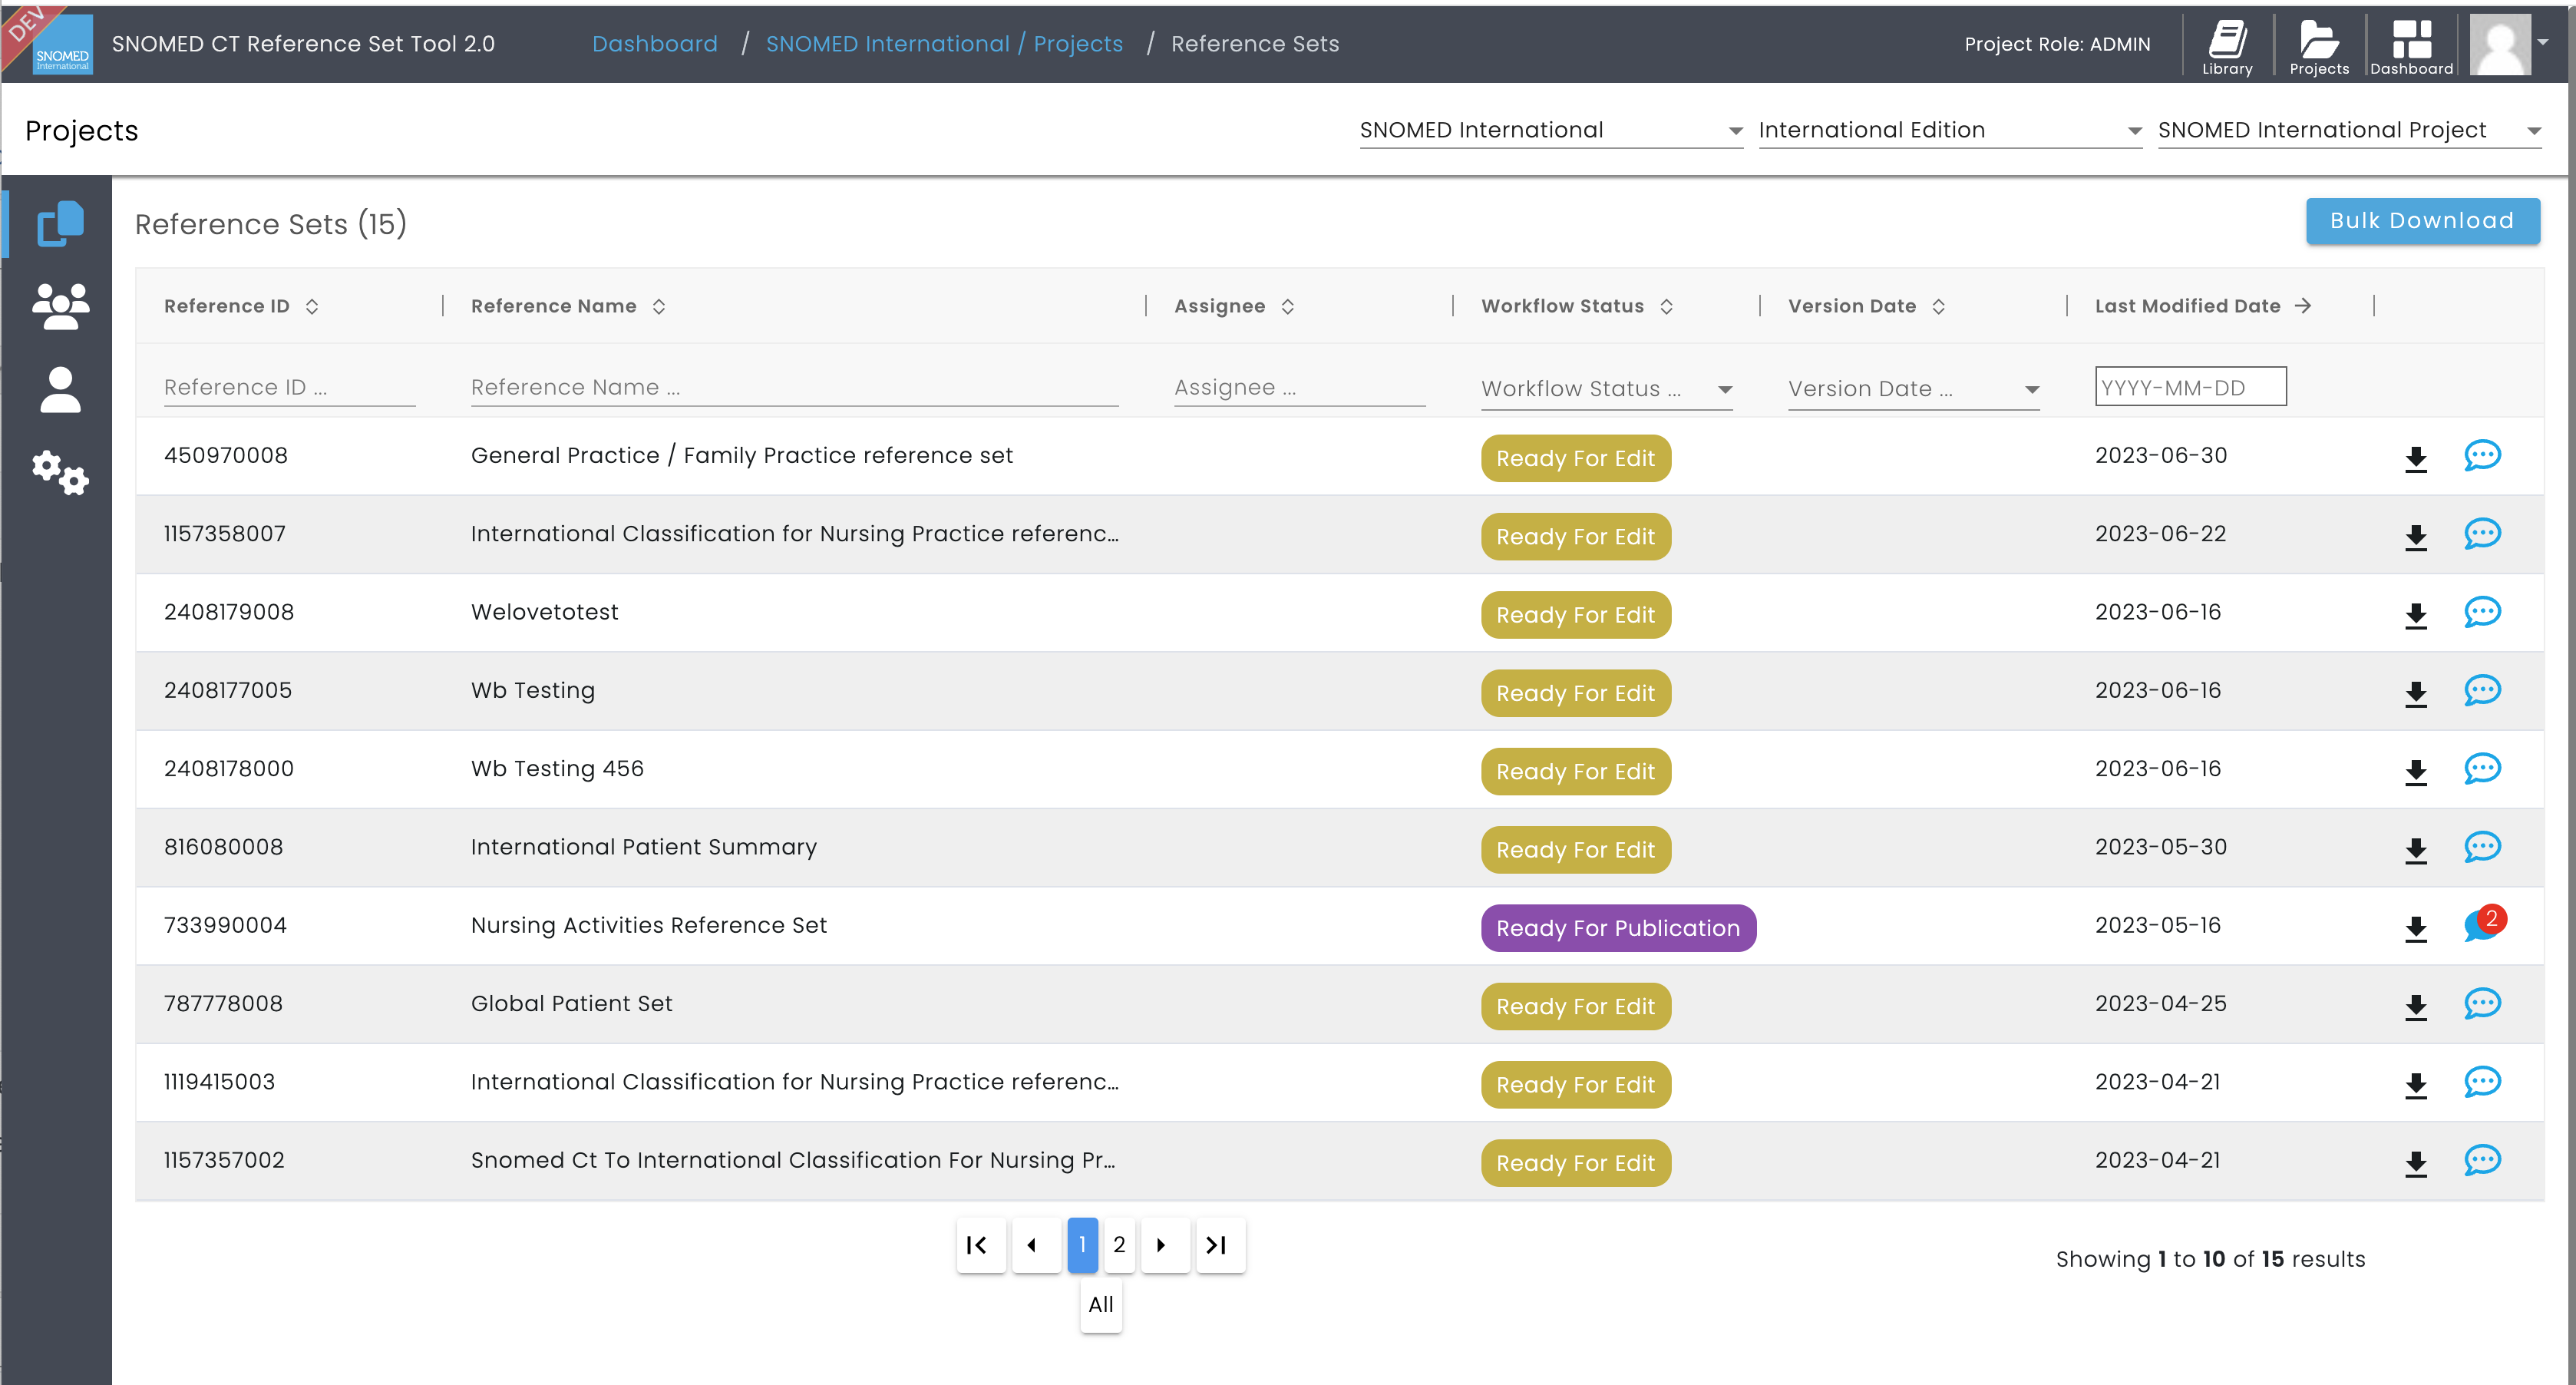The width and height of the screenshot is (2576, 1385).
Task: Sort table by Workflow Status
Action: pos(1666,306)
